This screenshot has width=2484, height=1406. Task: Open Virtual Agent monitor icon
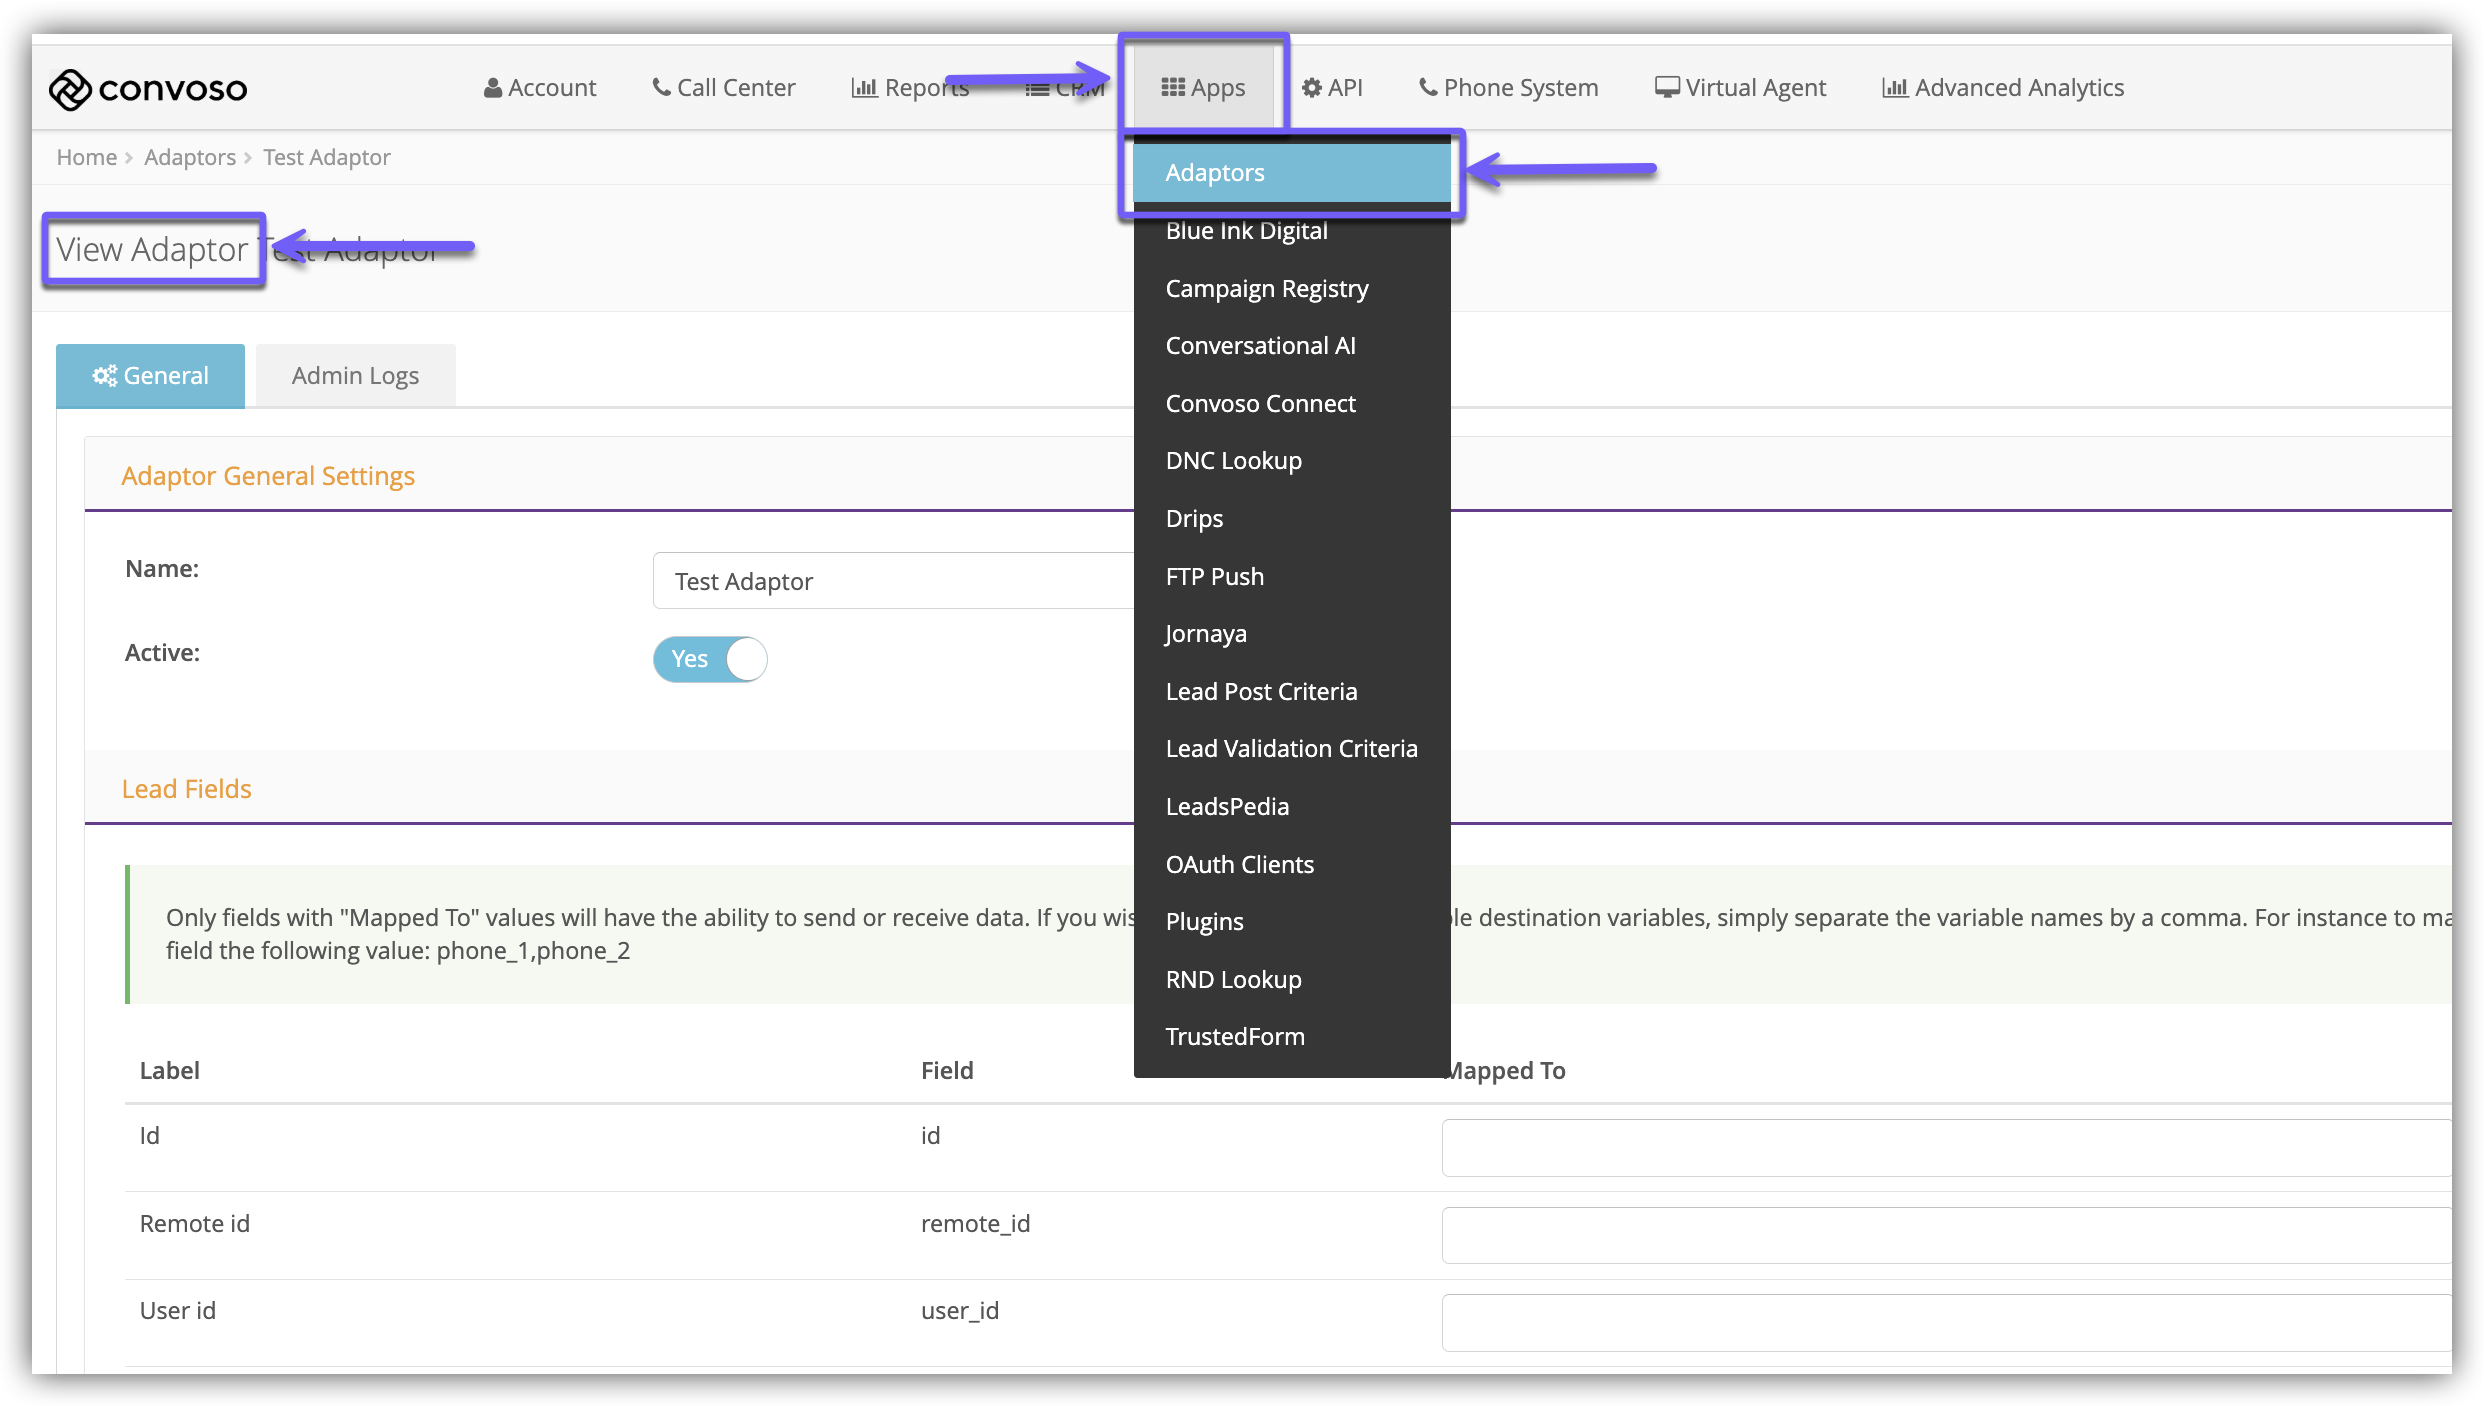pyautogui.click(x=1667, y=88)
